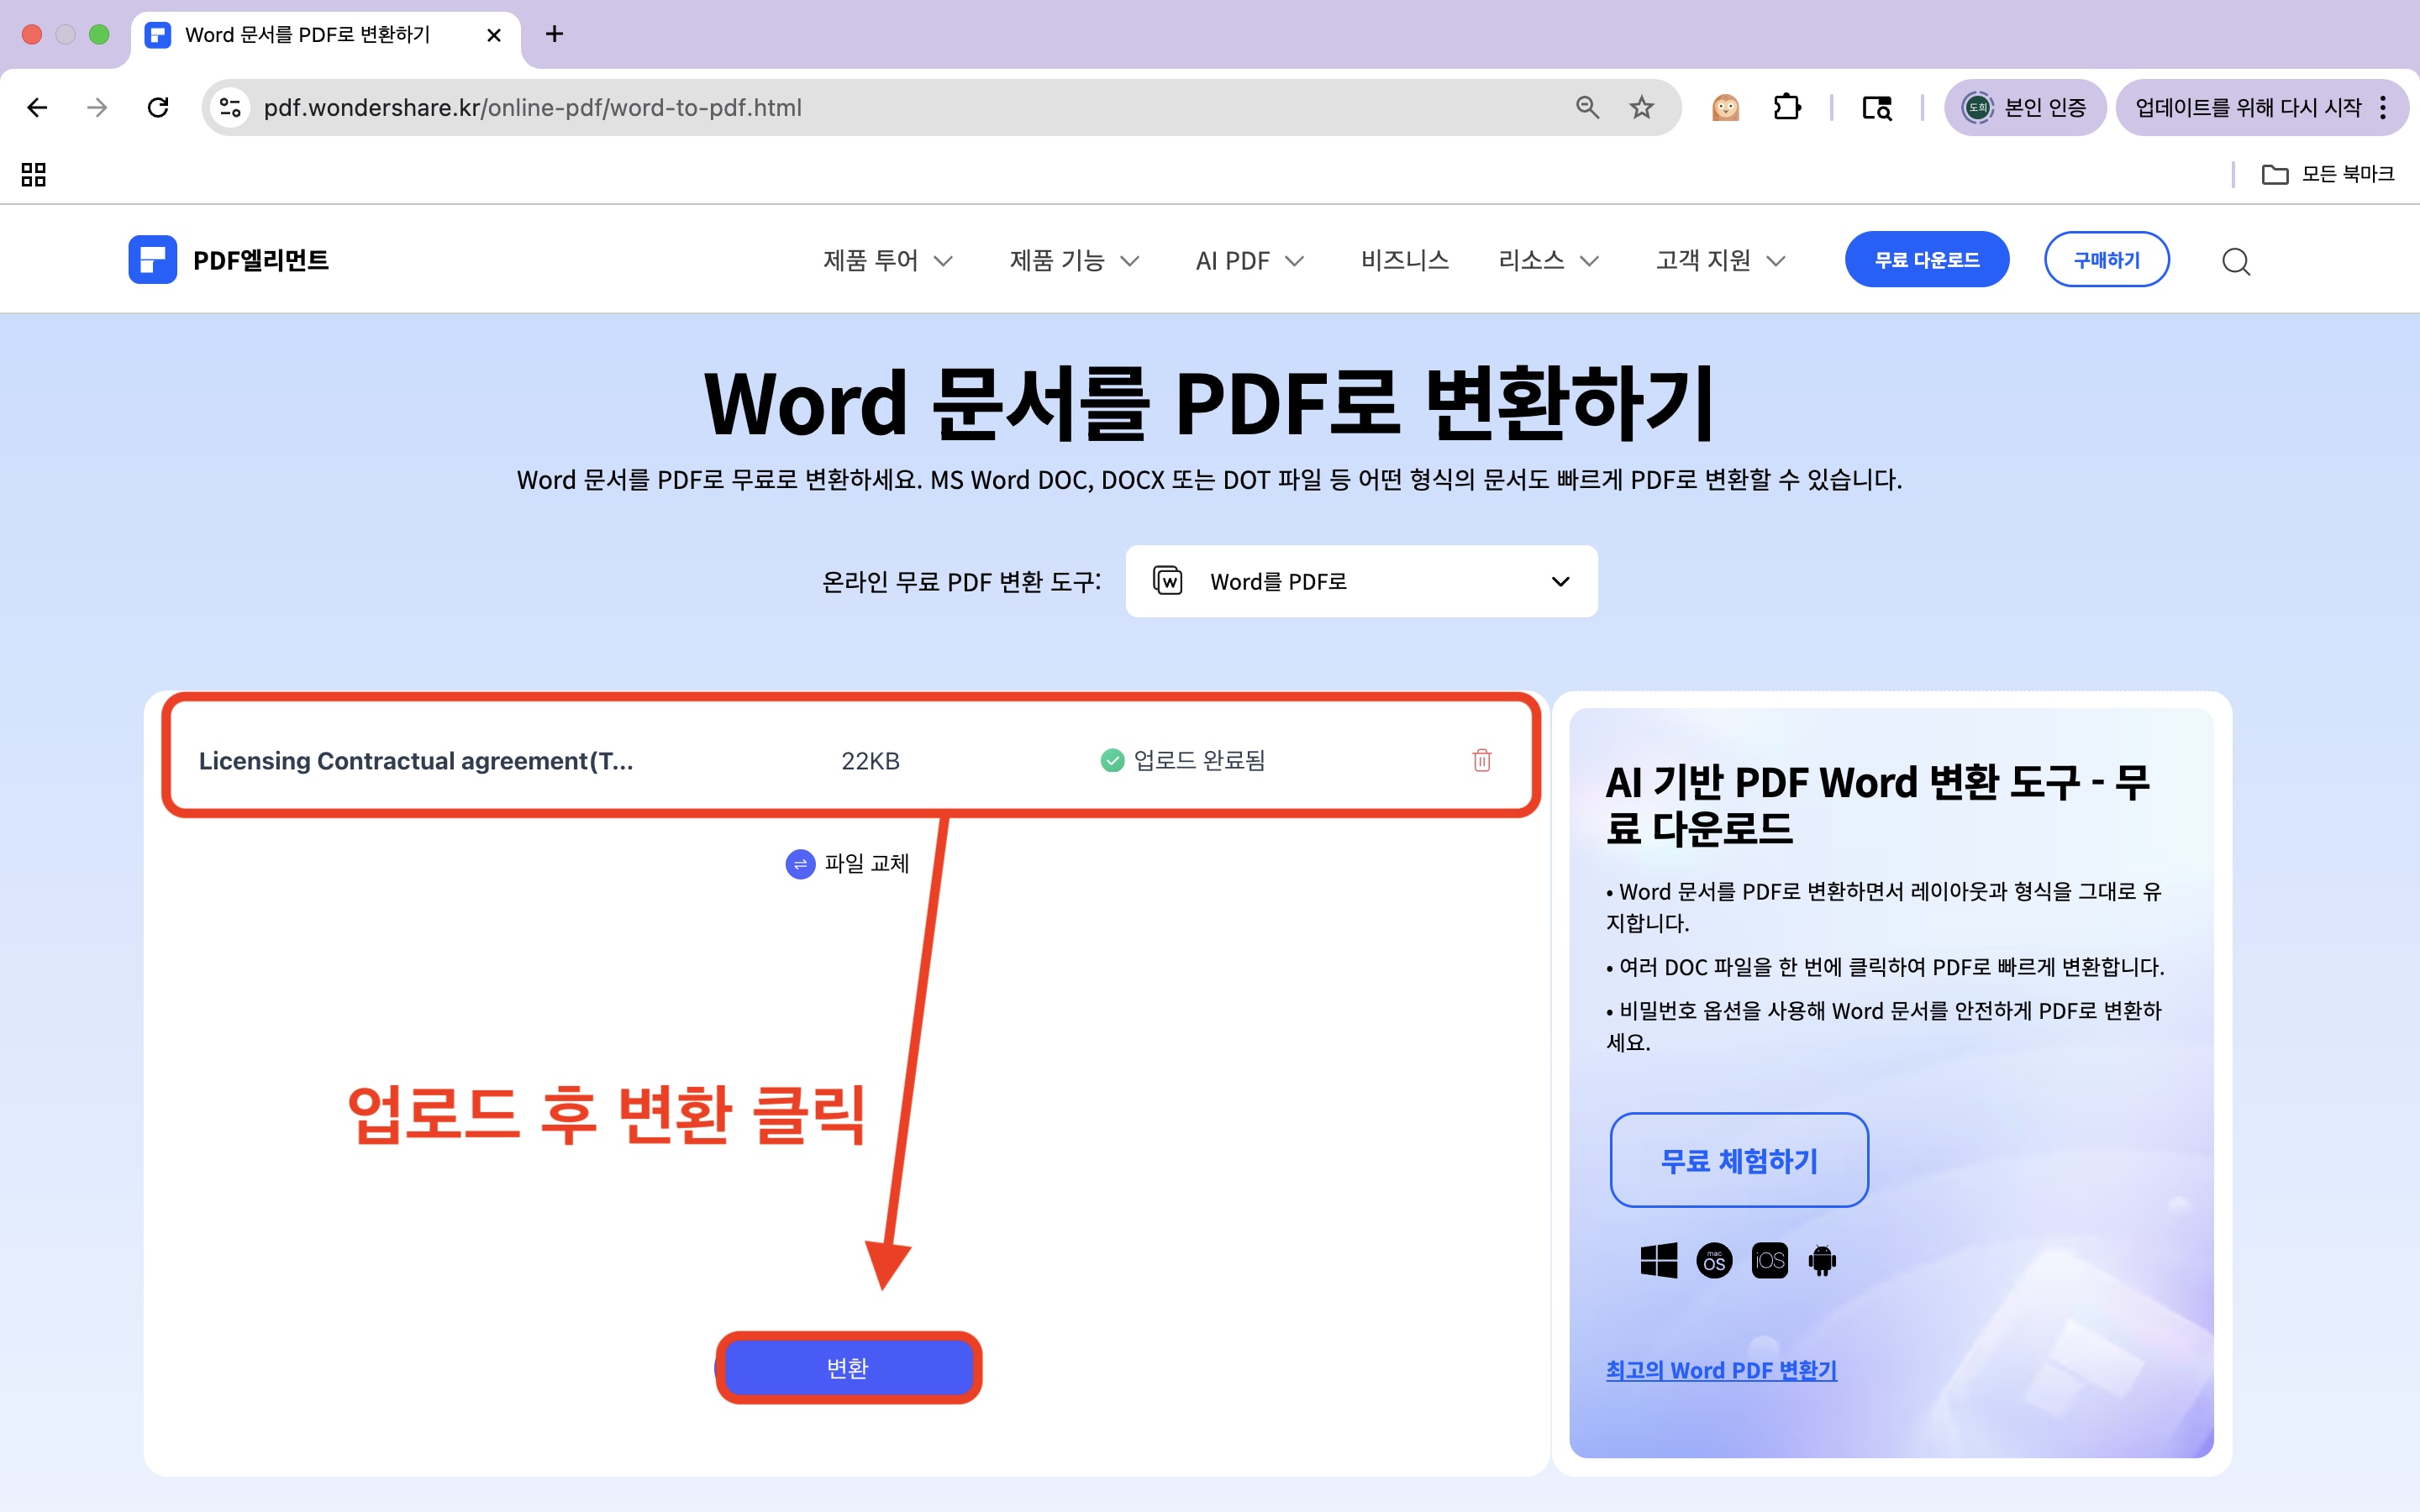Select the Android platform icon
Screen dimensions: 2420x1512
click(x=1823, y=1260)
